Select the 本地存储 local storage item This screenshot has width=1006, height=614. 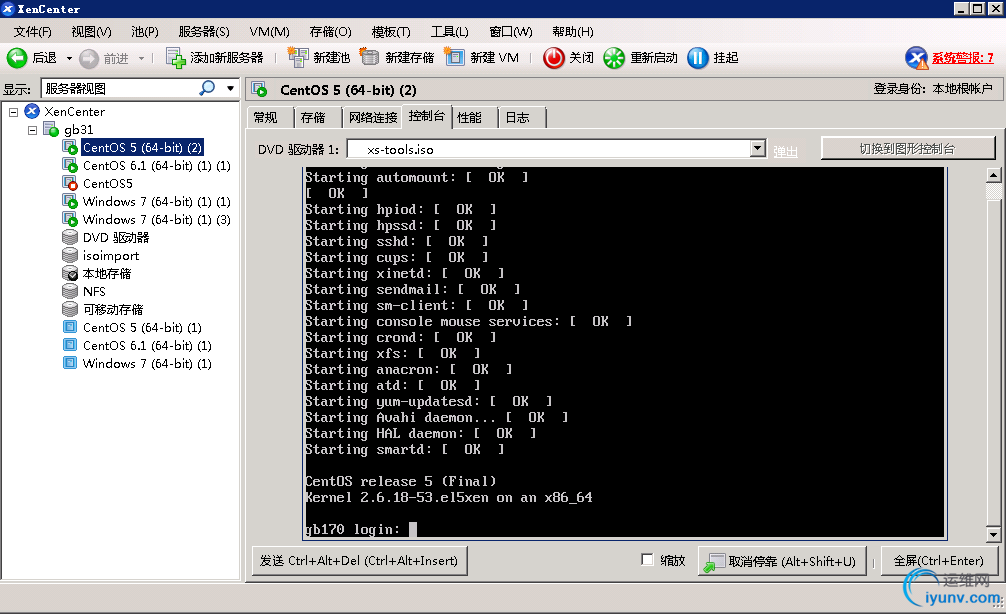tap(107, 273)
